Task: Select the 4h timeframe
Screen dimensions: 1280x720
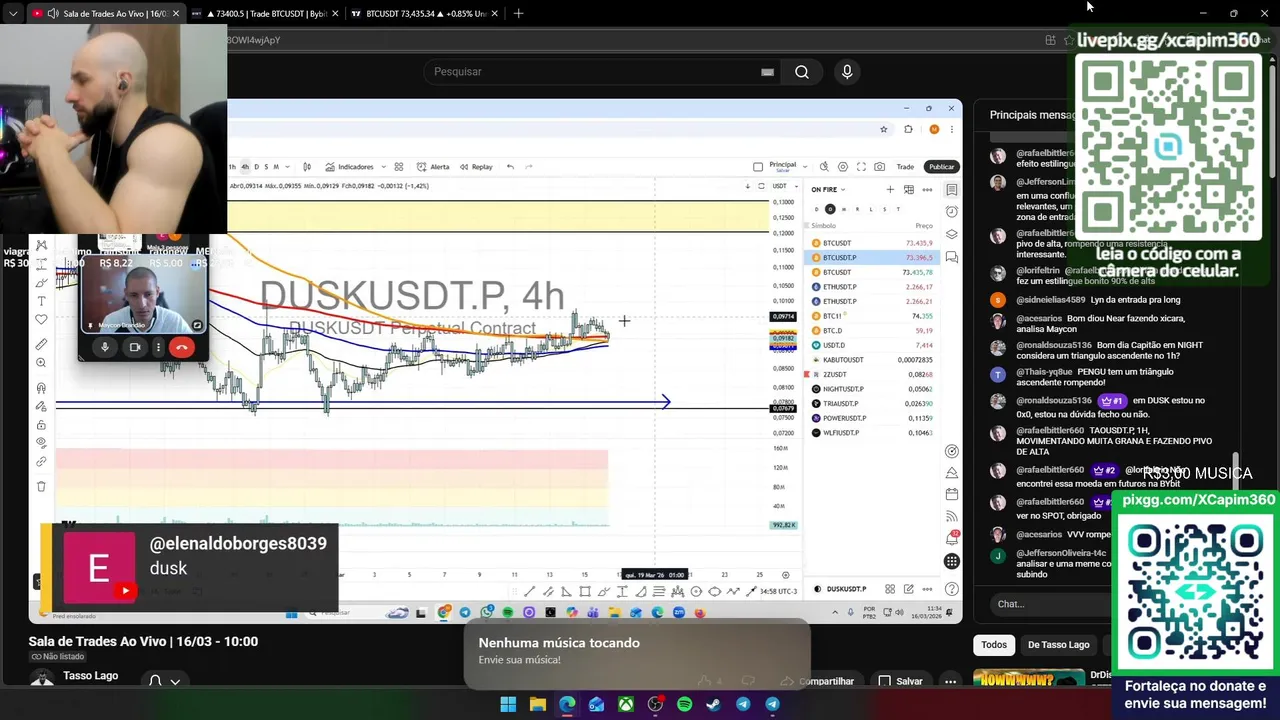Action: click(x=245, y=167)
